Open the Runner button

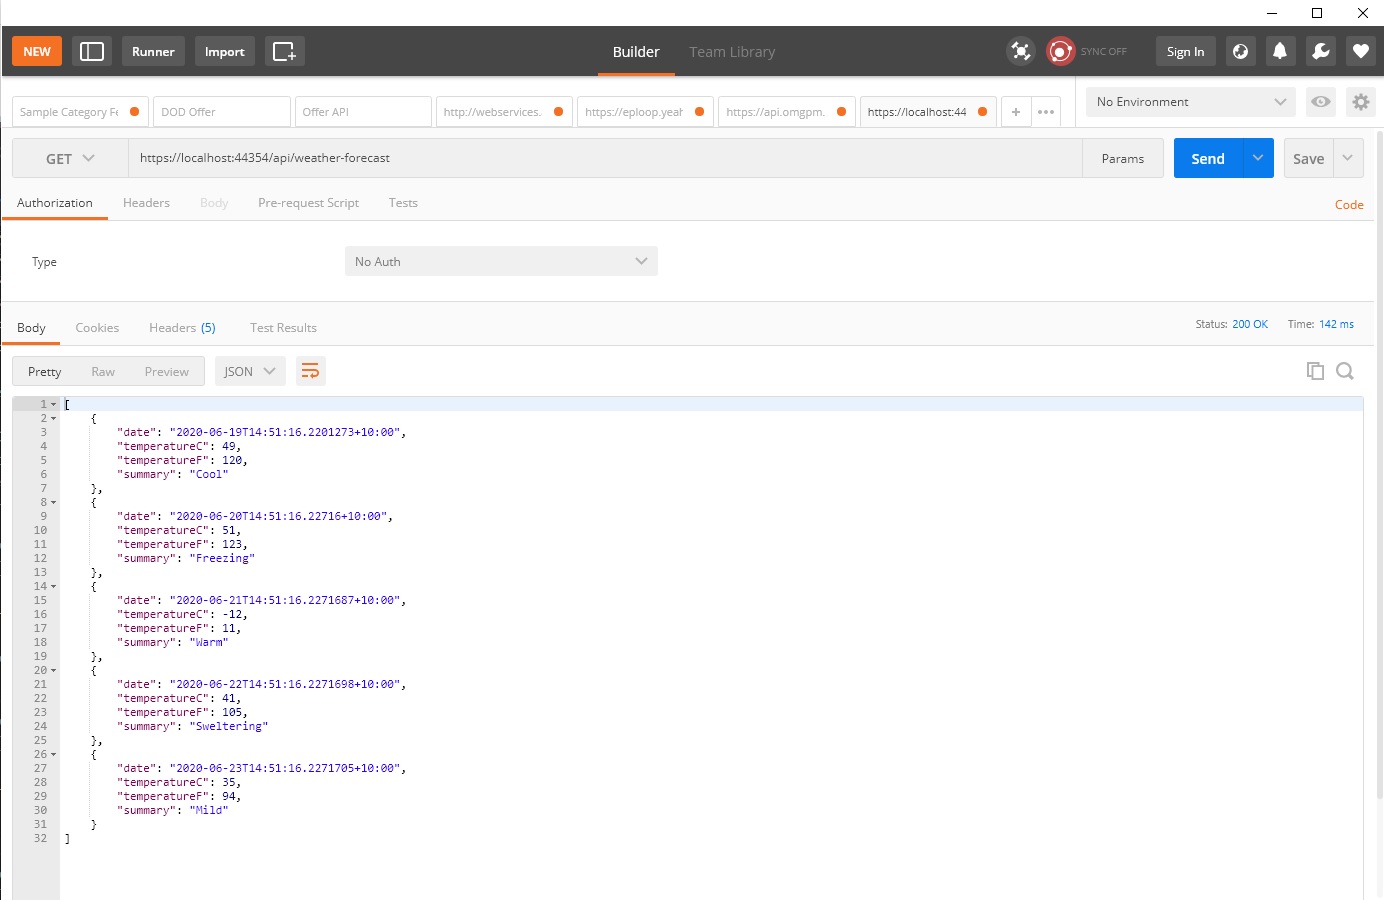pos(153,51)
